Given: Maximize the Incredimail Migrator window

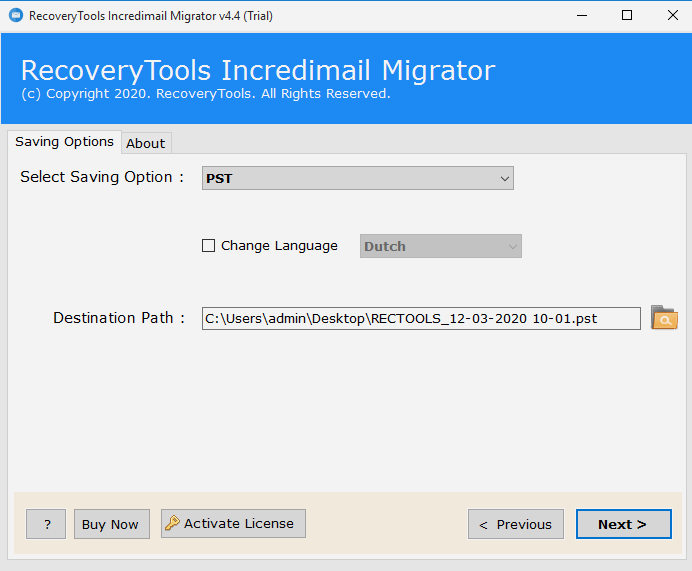Looking at the screenshot, I should (626, 16).
